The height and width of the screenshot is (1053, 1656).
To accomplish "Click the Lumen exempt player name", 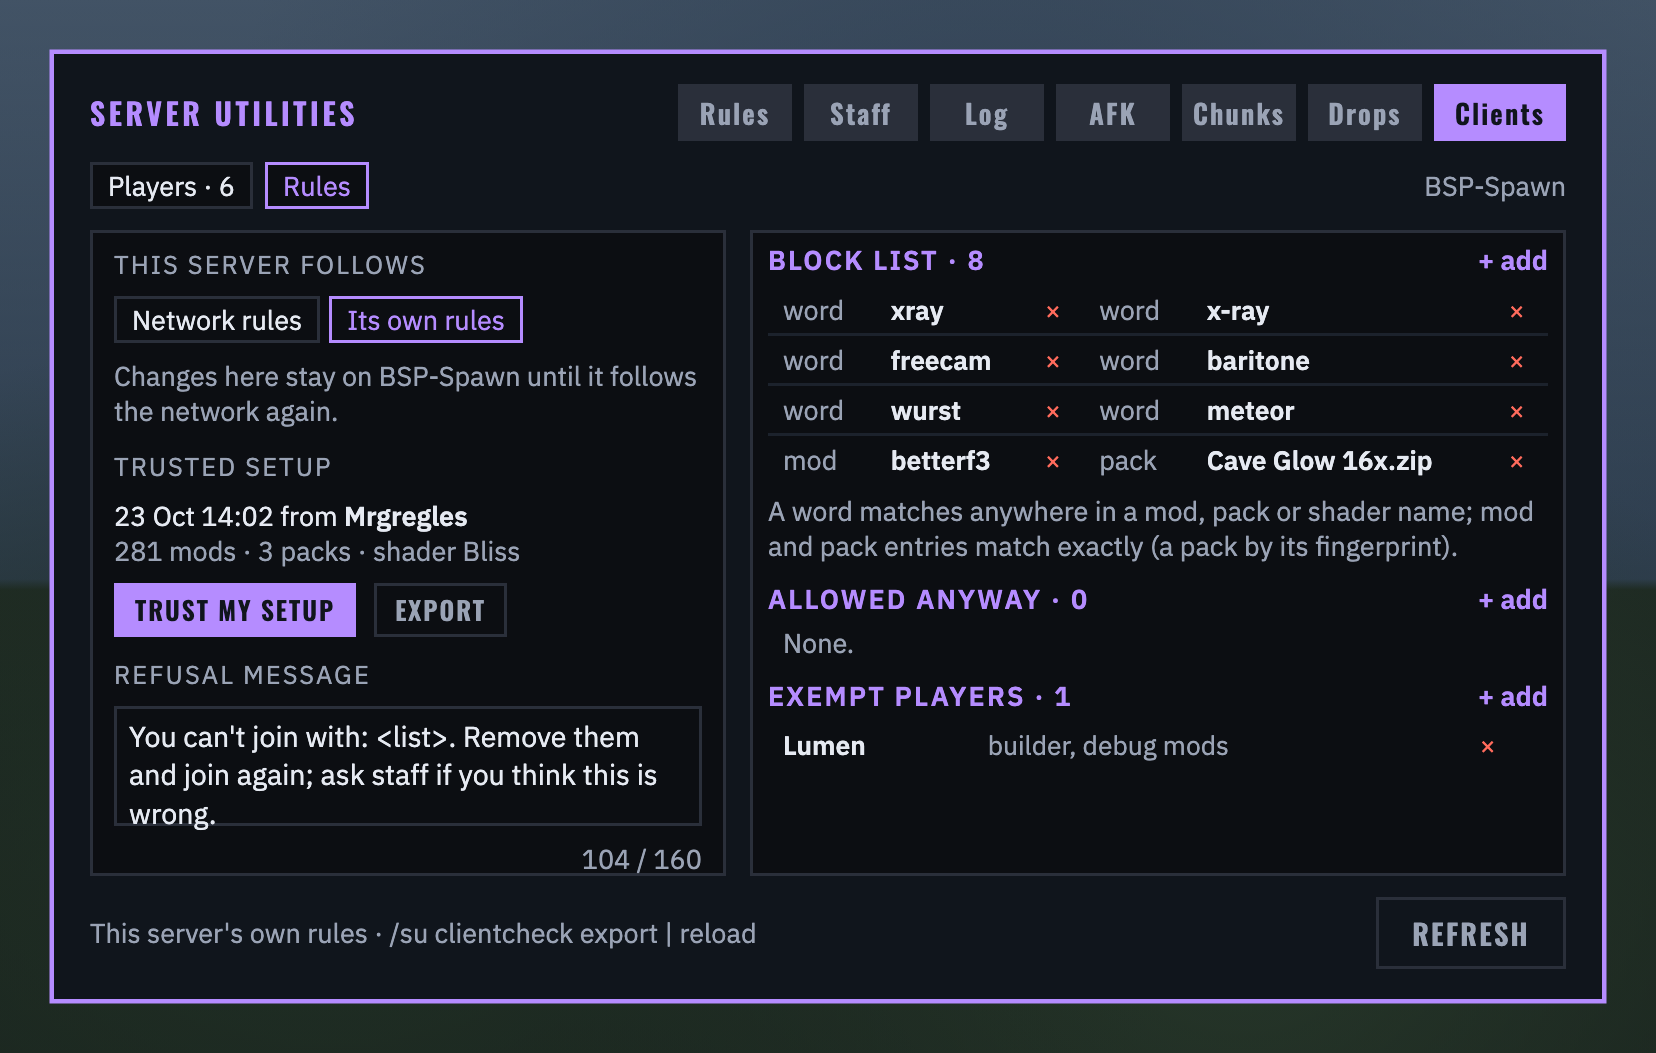I will pos(824,747).
